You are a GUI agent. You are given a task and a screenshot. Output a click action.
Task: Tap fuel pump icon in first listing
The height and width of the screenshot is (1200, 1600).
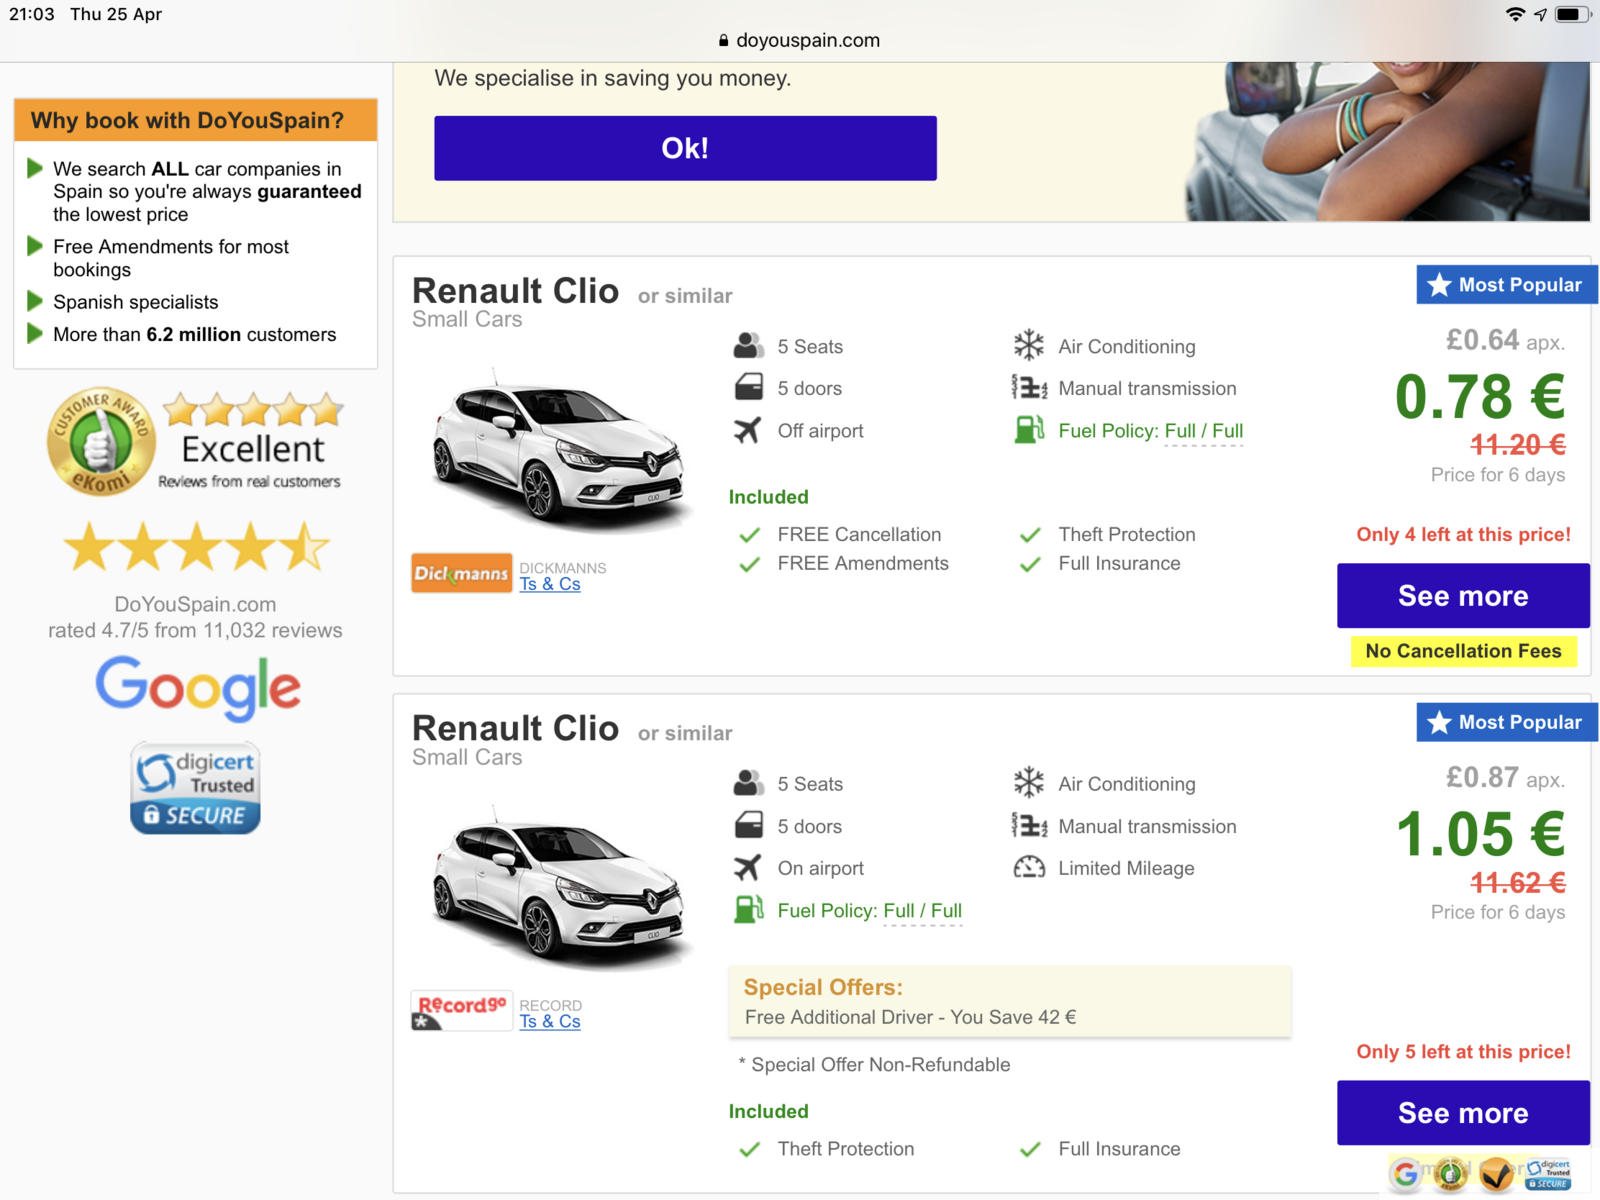[x=1028, y=430]
